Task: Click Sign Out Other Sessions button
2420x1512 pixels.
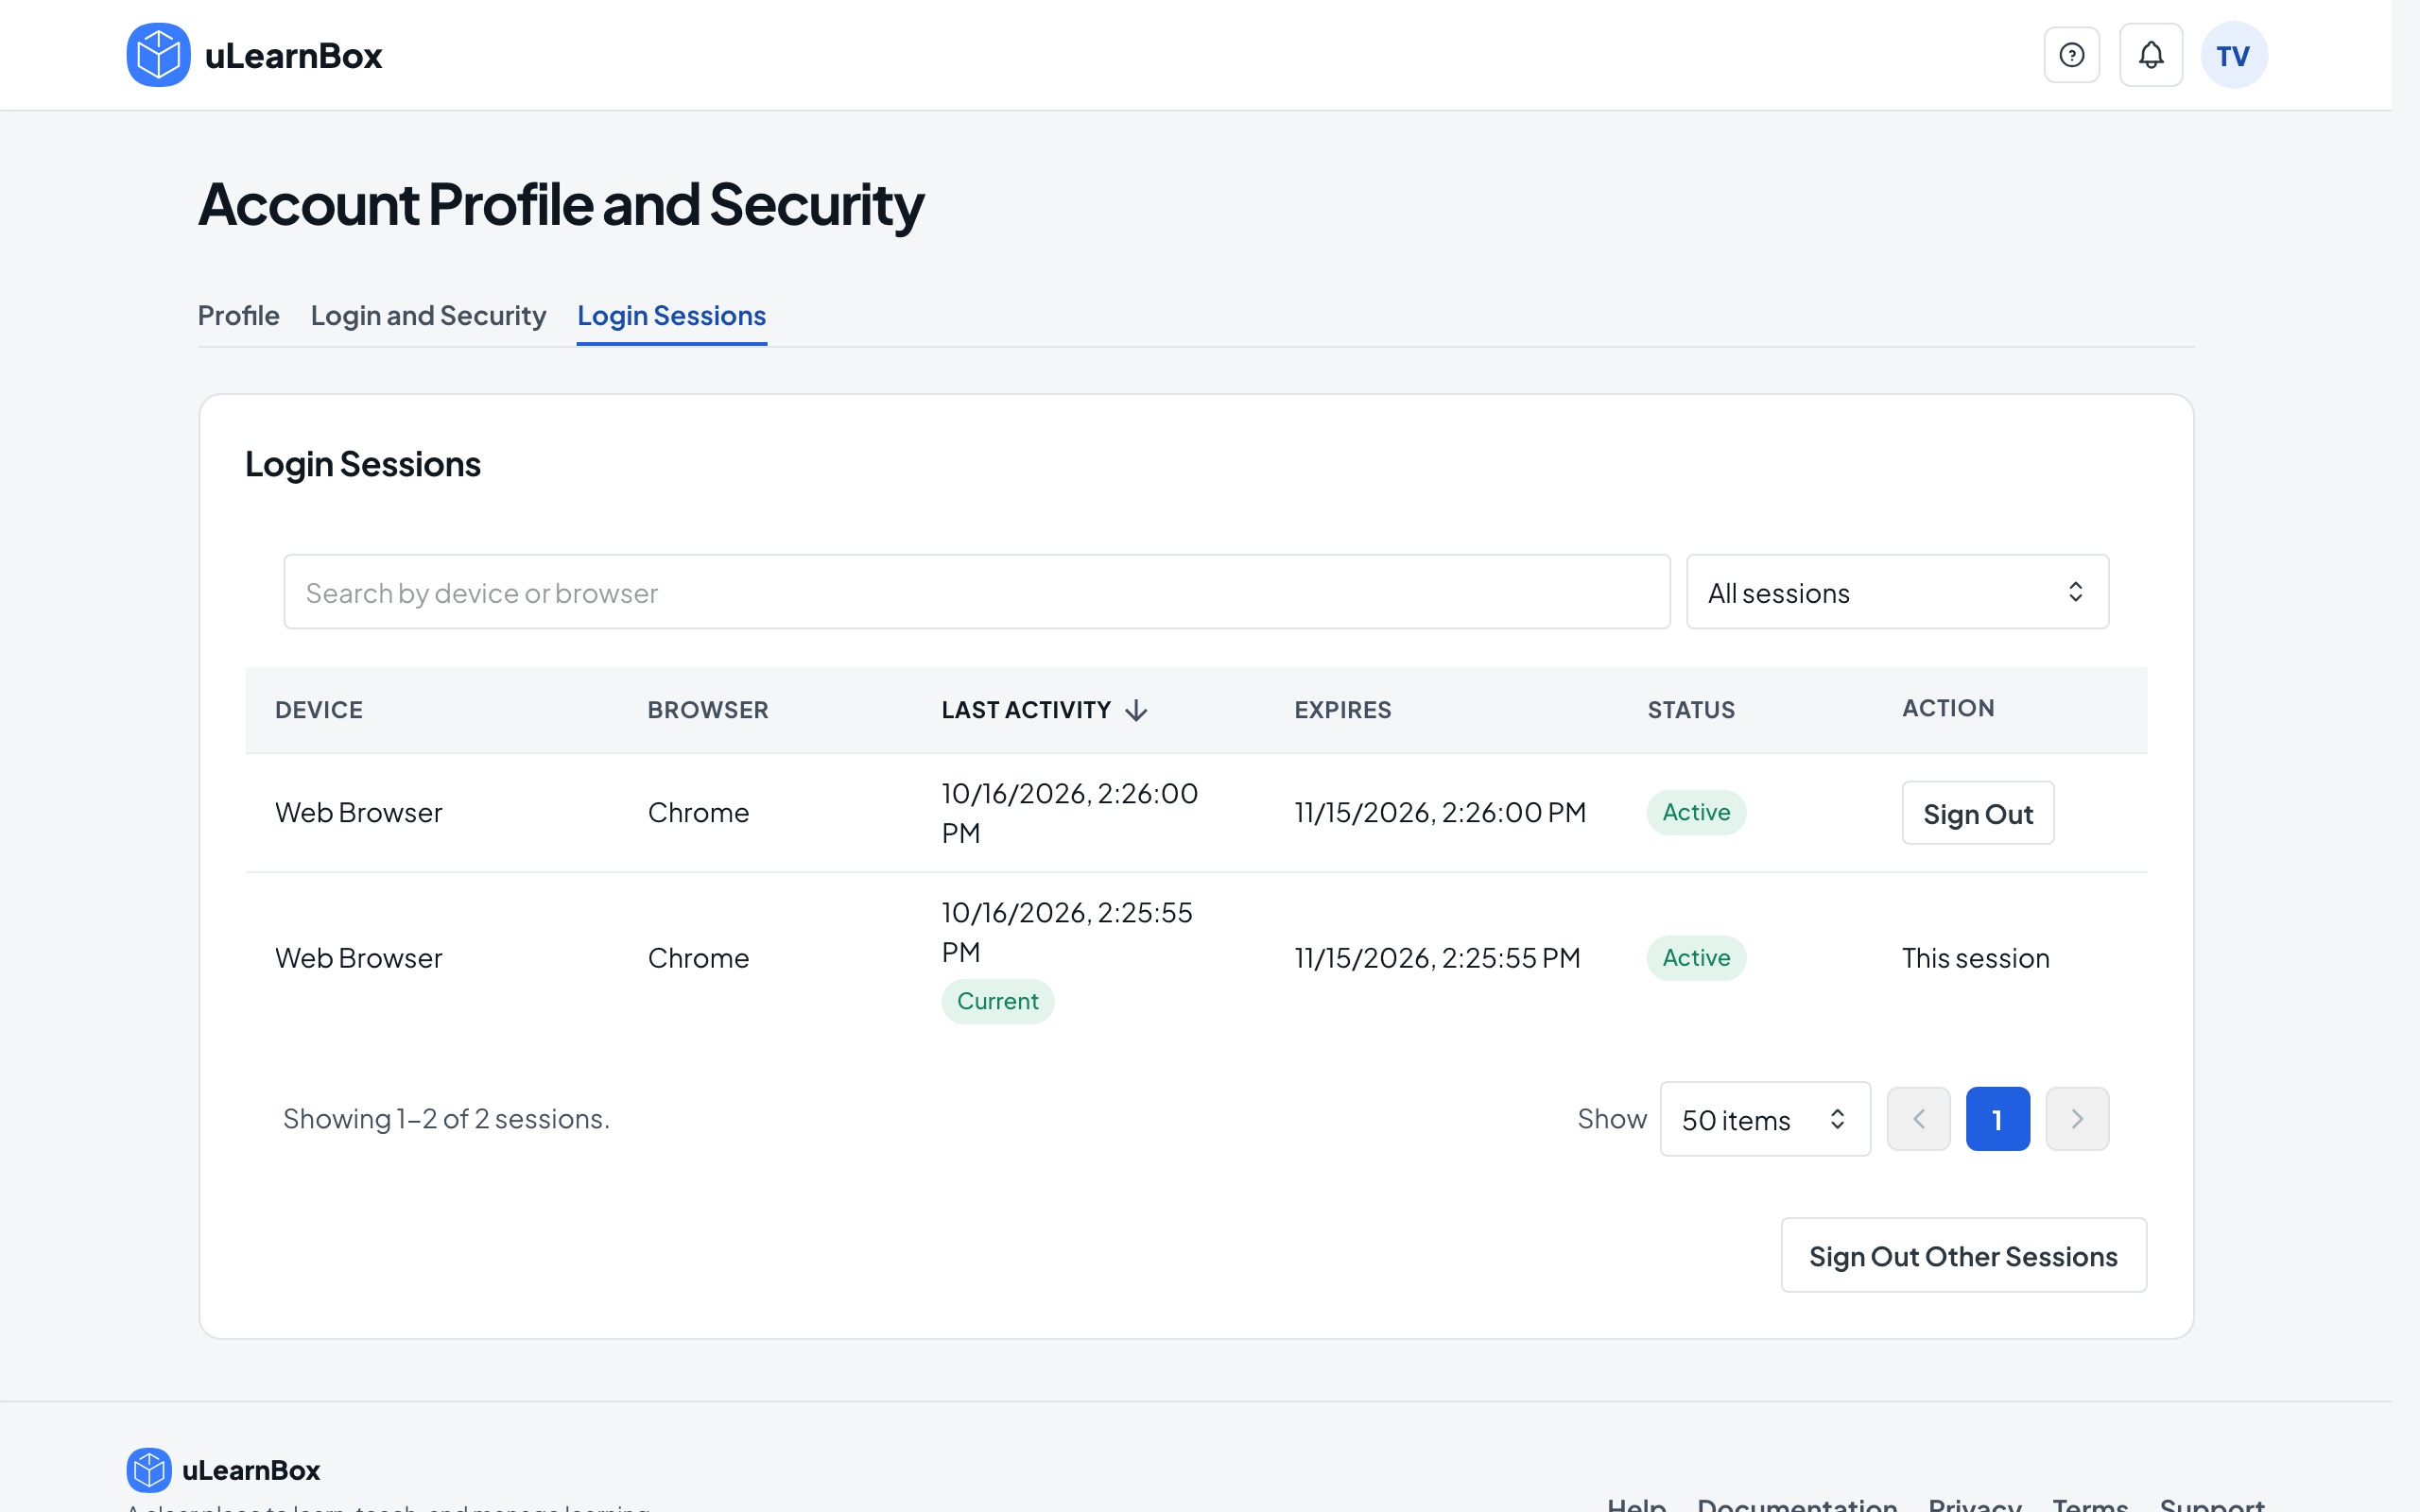Action: point(1963,1255)
